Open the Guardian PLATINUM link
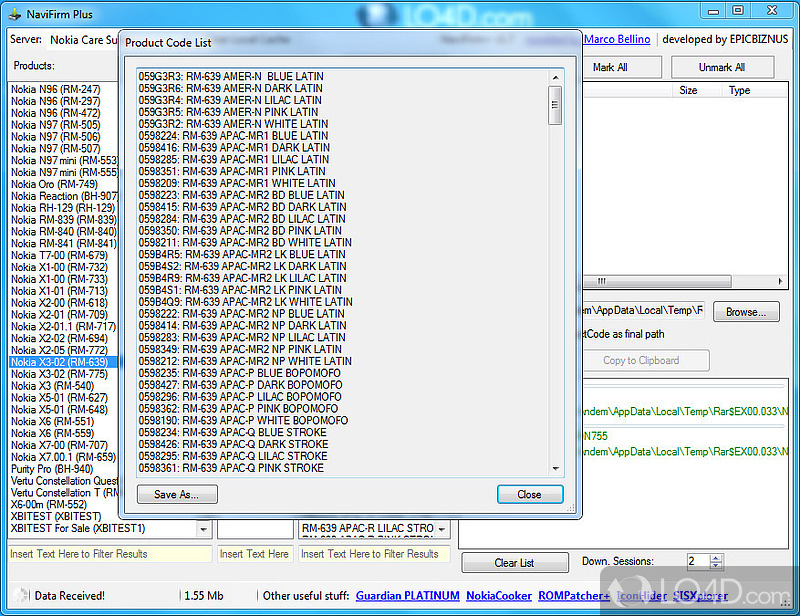 pyautogui.click(x=408, y=596)
